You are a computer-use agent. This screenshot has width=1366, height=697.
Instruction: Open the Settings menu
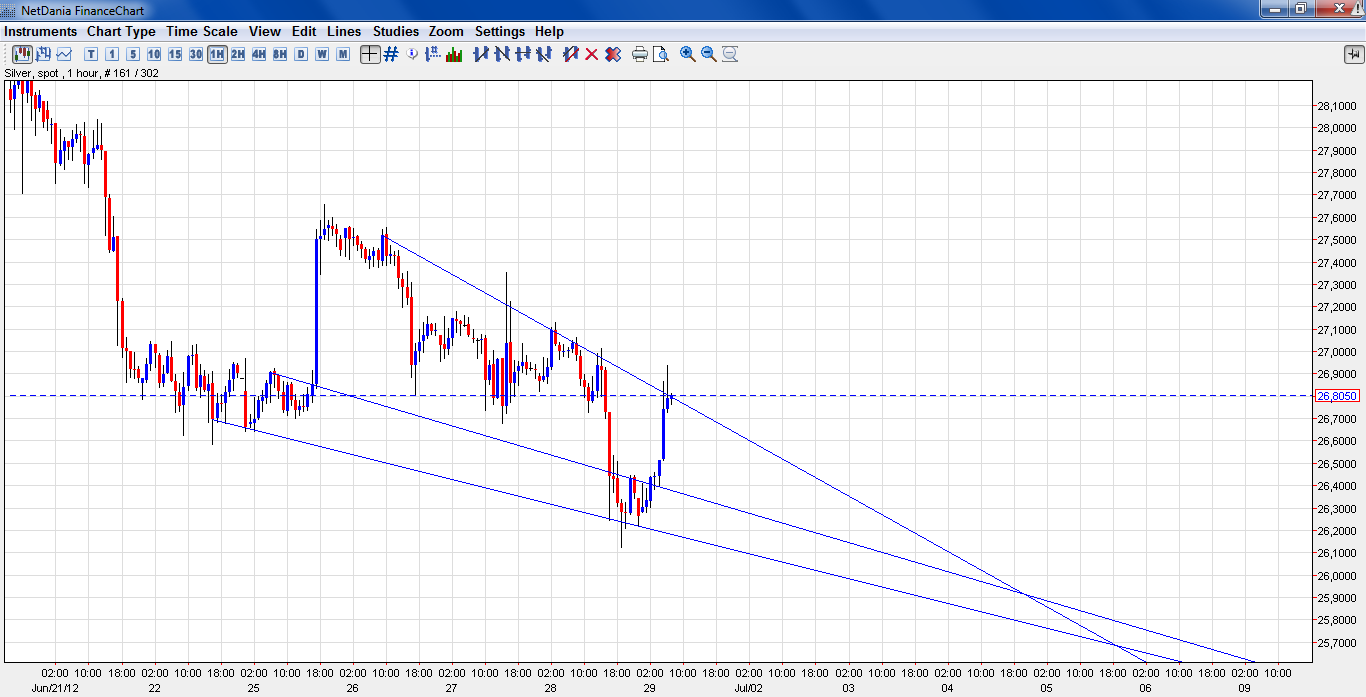pyautogui.click(x=500, y=31)
